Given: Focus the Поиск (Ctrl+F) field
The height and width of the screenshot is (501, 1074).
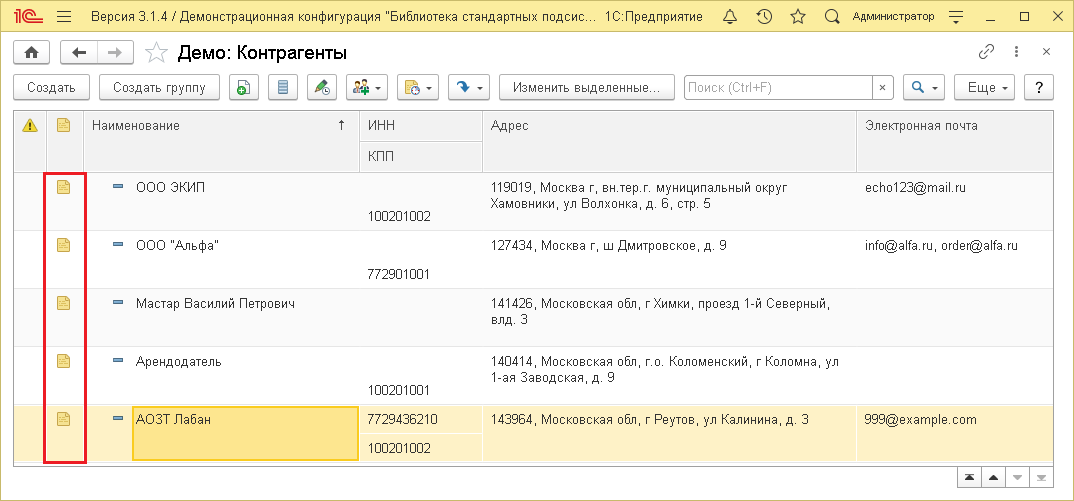Looking at the screenshot, I should [x=778, y=88].
